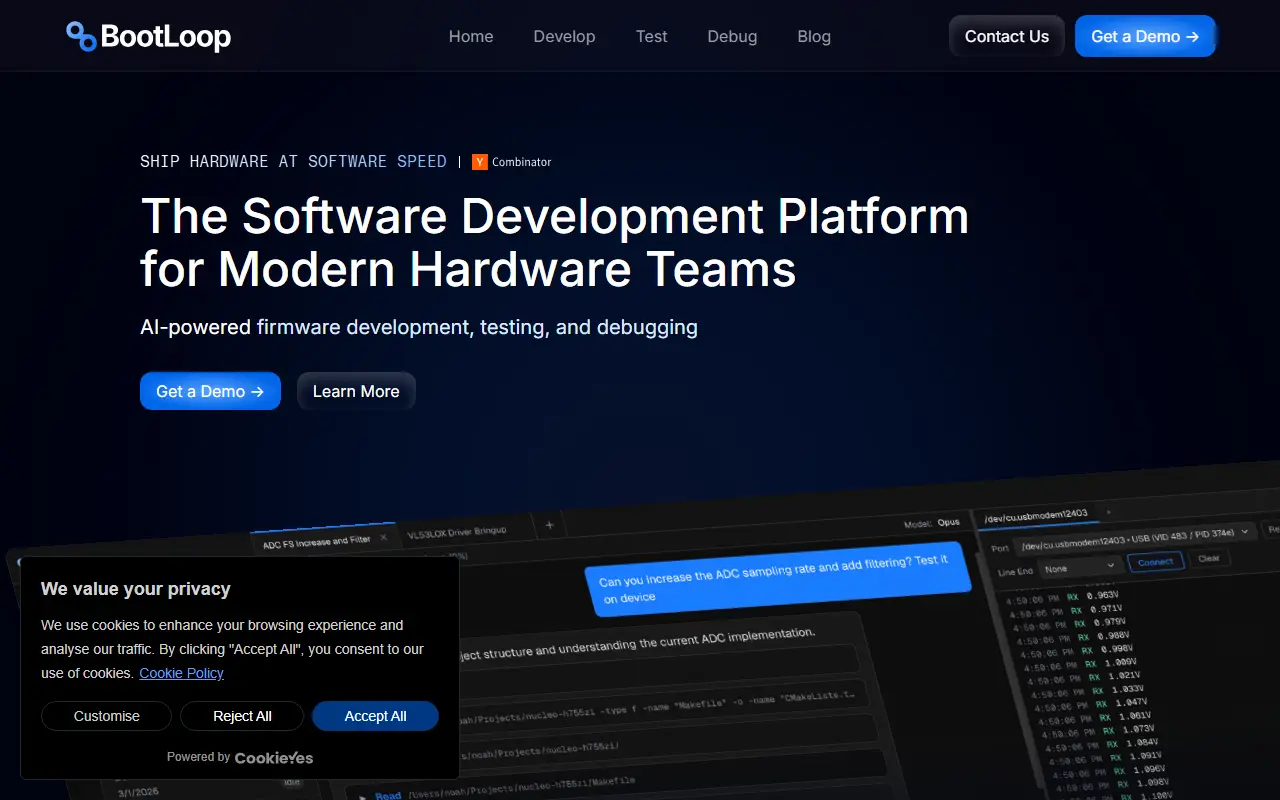Add a new serial port tab with plus
Image resolution: width=1280 pixels, height=800 pixels.
[1108, 512]
